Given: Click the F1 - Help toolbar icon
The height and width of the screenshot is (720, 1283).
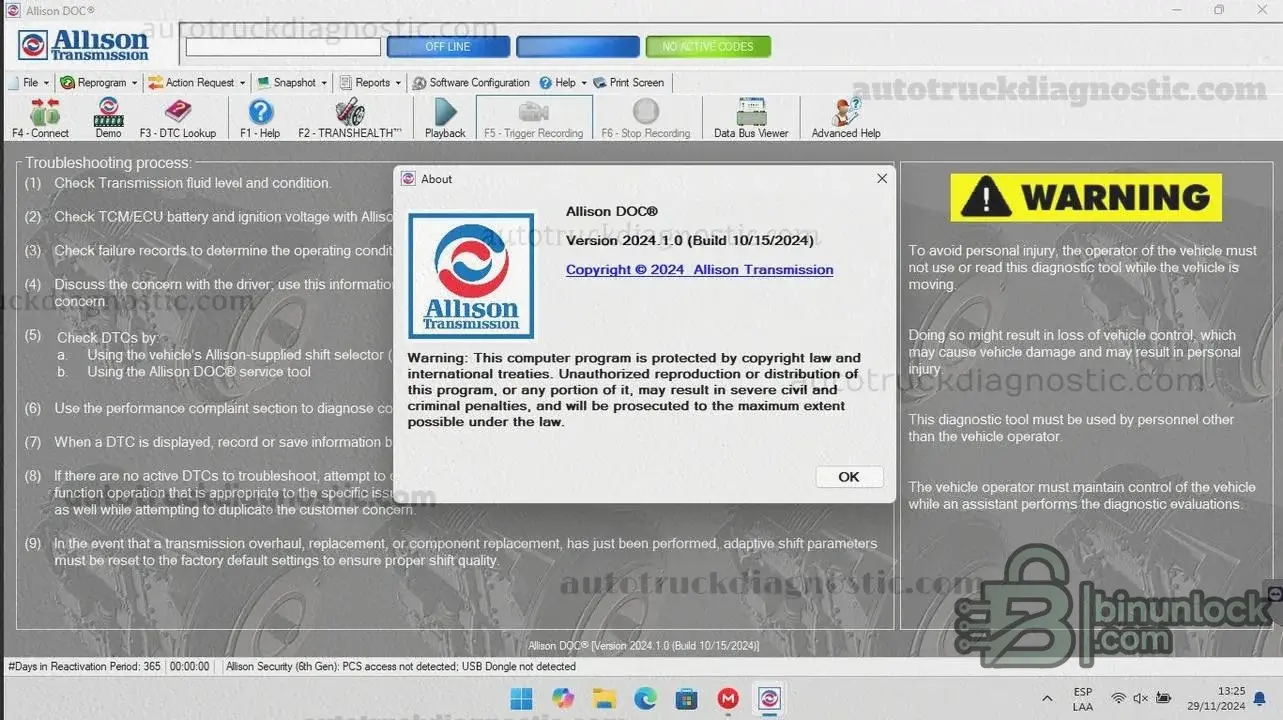Looking at the screenshot, I should pyautogui.click(x=260, y=118).
